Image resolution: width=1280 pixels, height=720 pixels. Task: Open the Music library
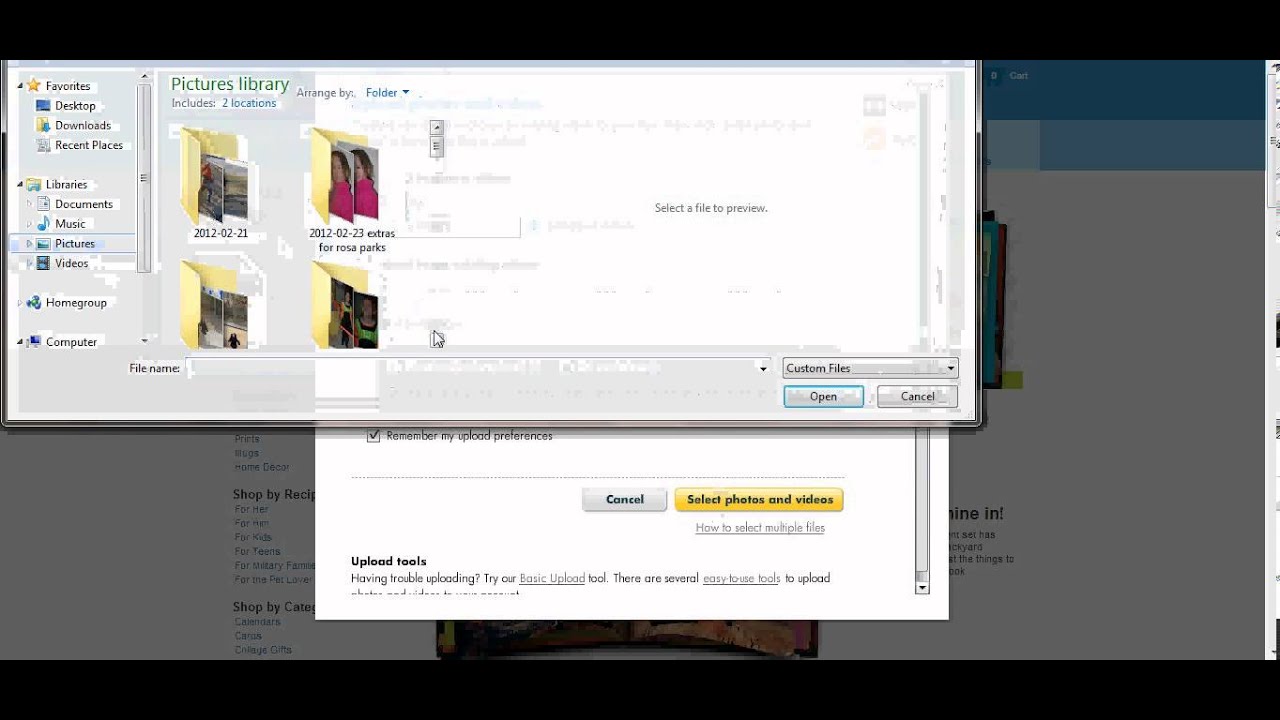[70, 224]
